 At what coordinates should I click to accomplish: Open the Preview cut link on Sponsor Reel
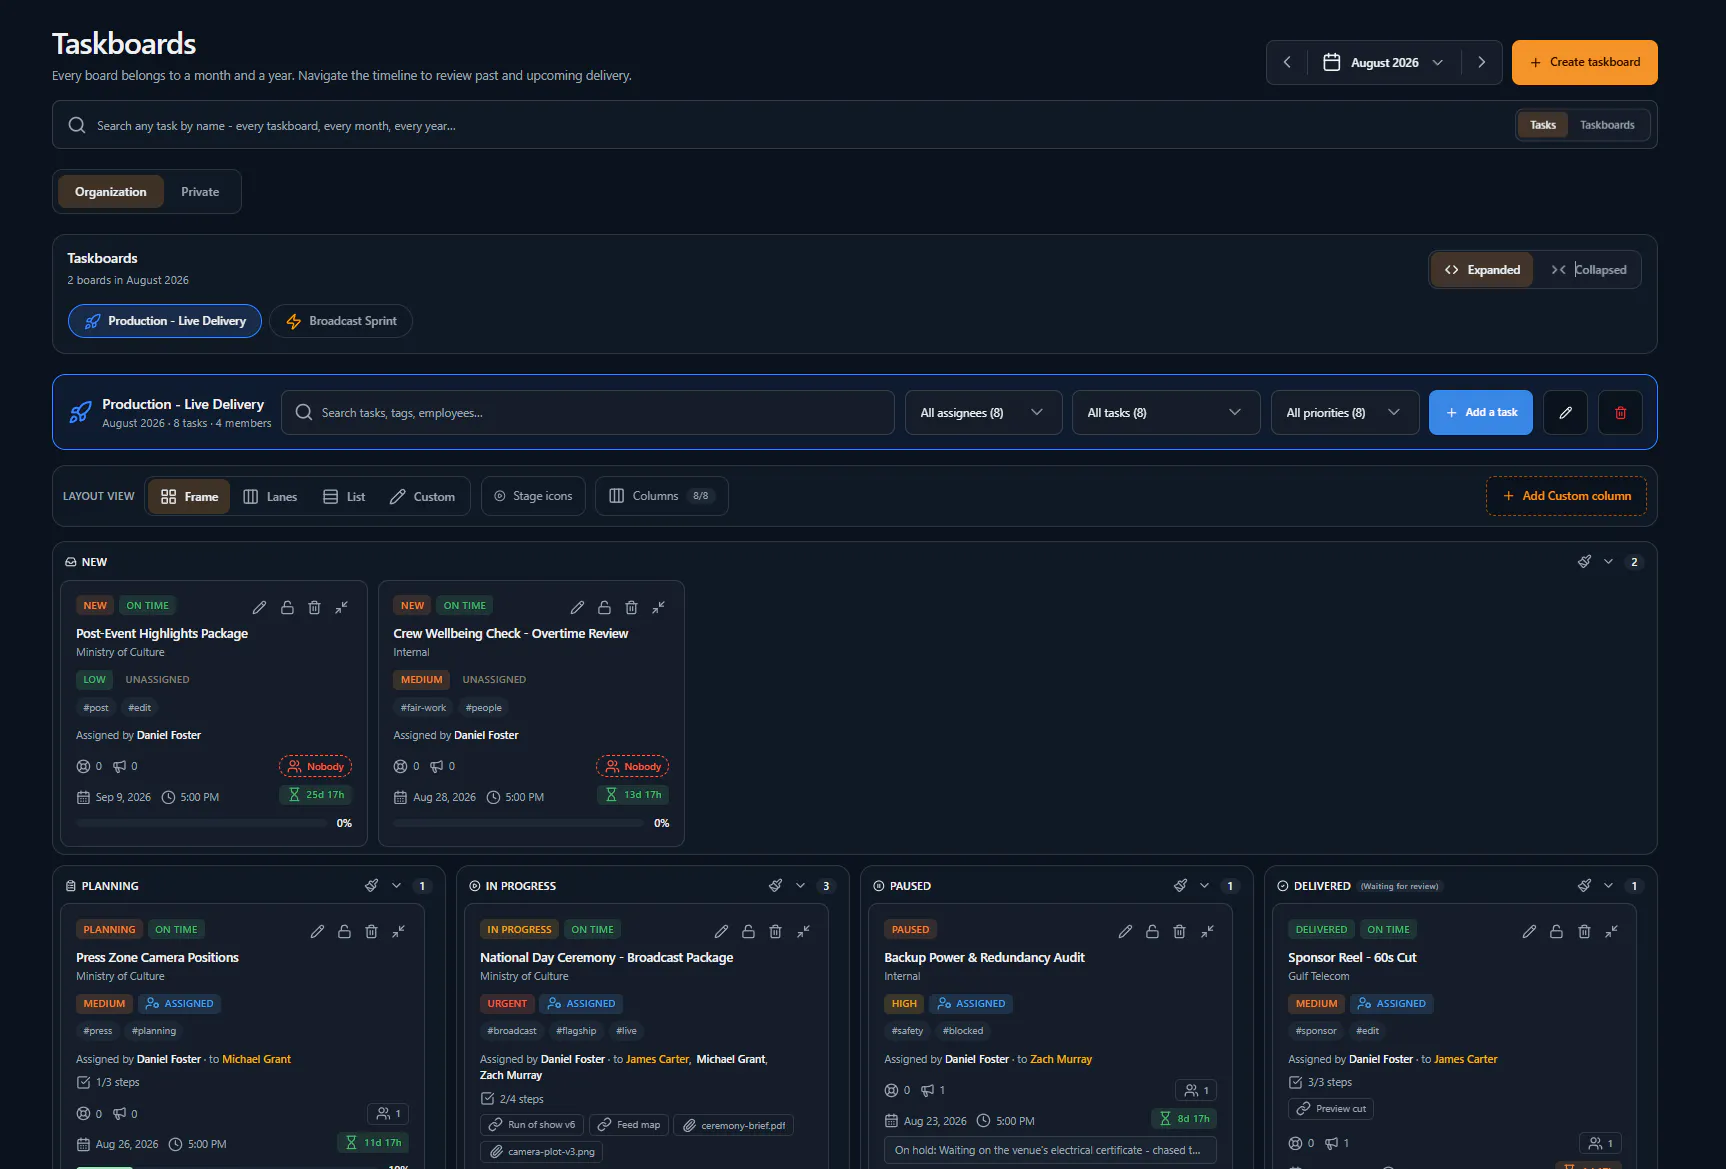click(x=1331, y=1109)
